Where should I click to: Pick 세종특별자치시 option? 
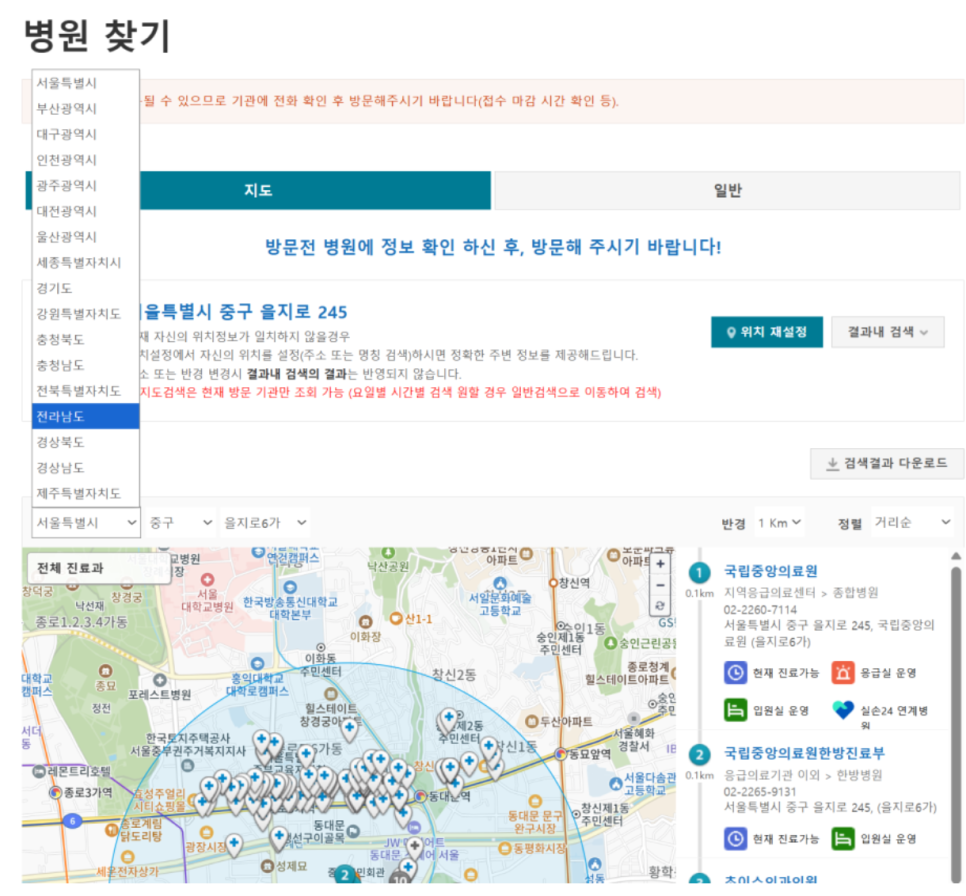click(86, 263)
